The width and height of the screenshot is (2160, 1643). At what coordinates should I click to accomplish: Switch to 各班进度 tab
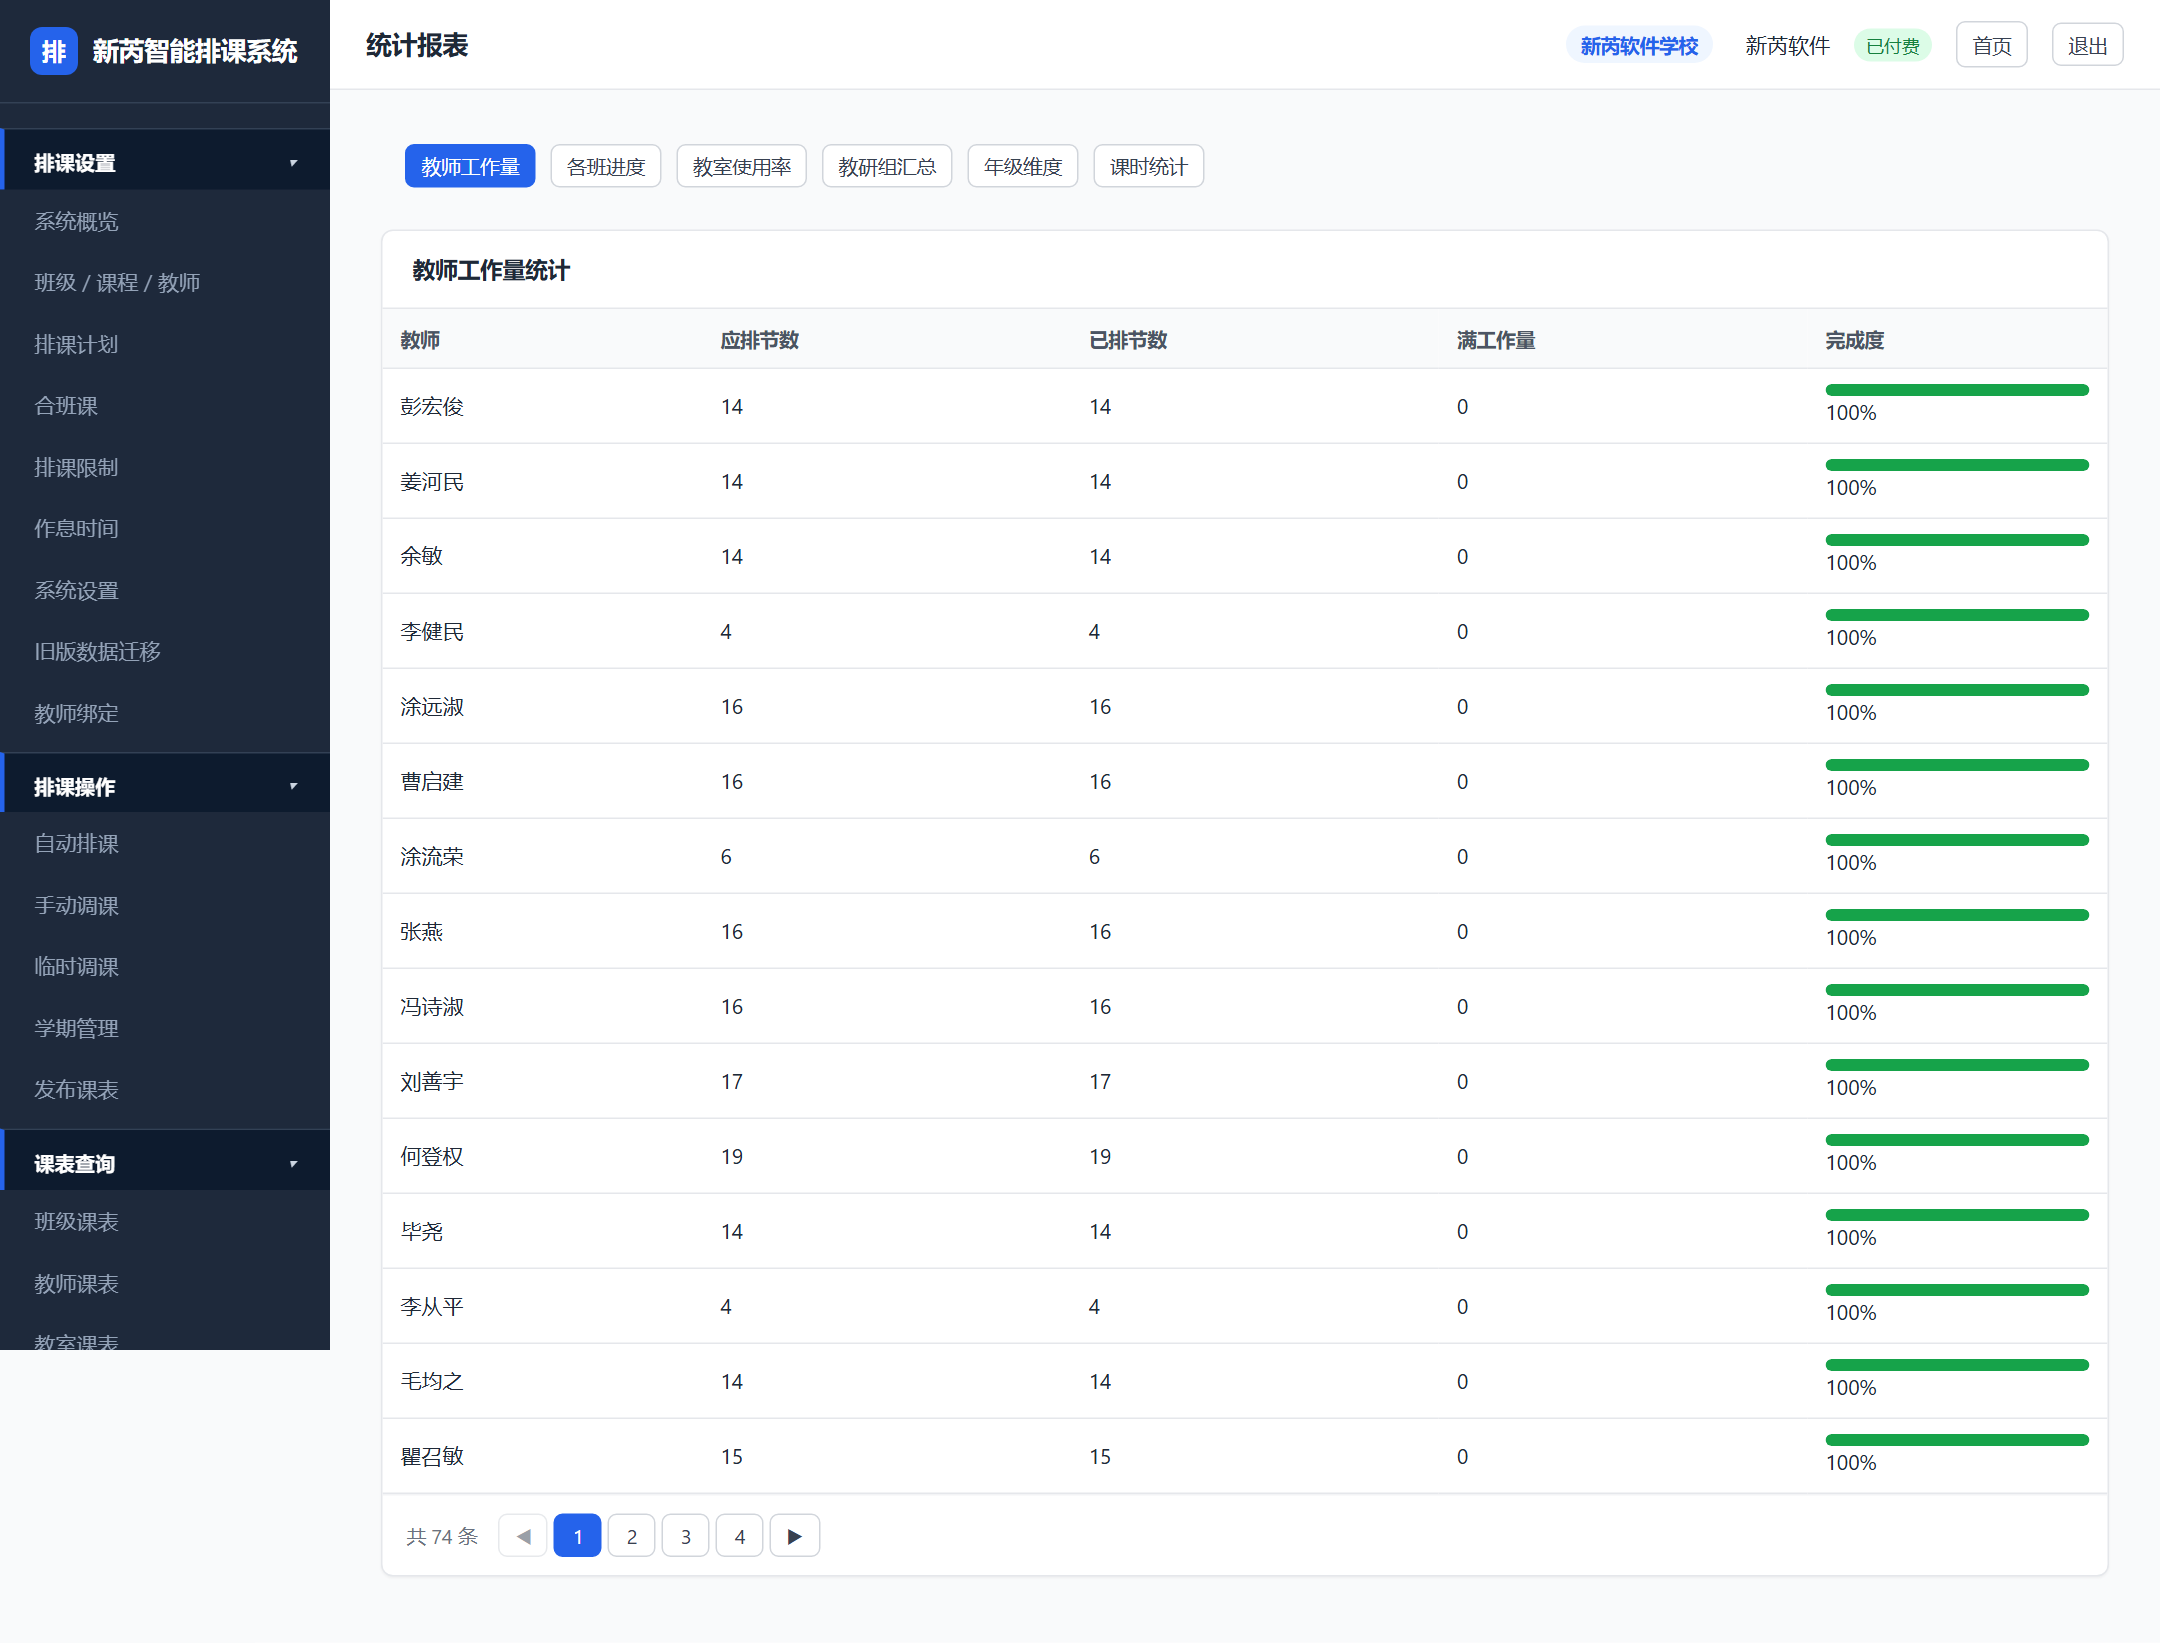pos(606,166)
